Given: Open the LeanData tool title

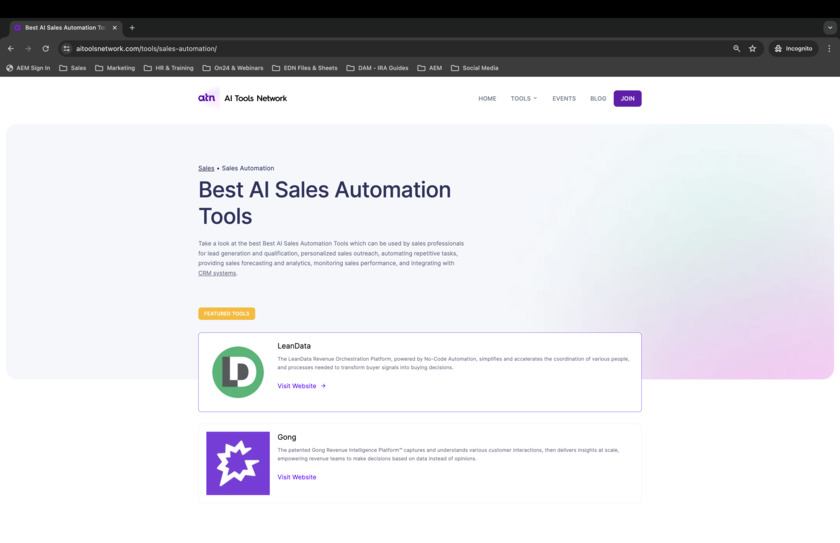Looking at the screenshot, I should [294, 346].
